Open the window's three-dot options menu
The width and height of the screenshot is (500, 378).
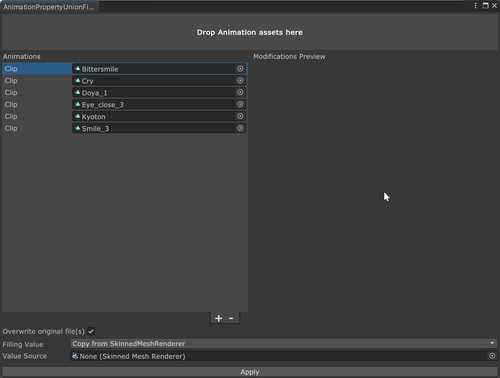[x=475, y=6]
